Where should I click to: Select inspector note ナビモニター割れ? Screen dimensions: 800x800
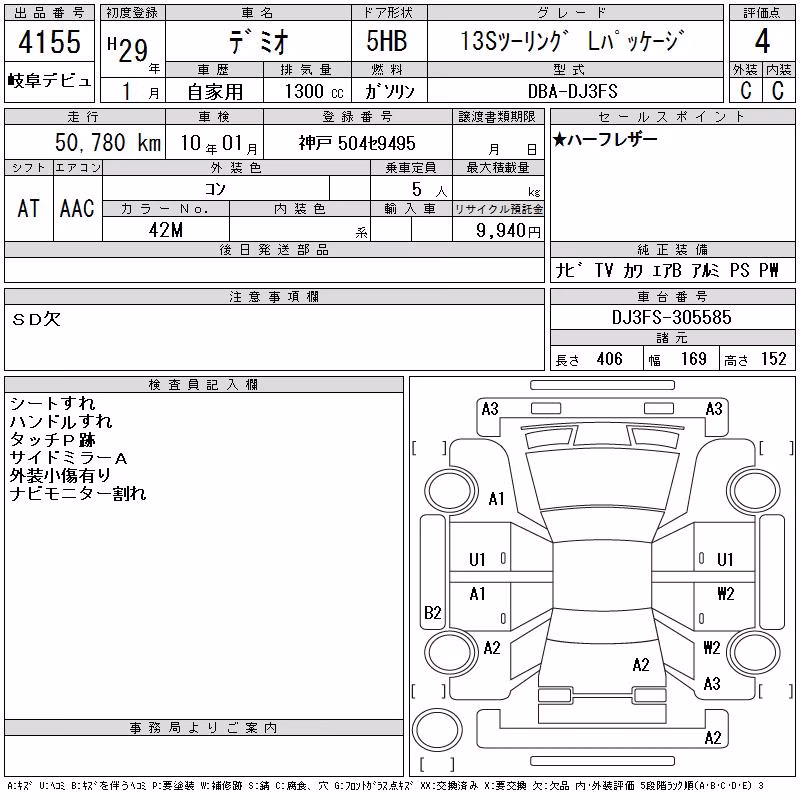[x=78, y=493]
